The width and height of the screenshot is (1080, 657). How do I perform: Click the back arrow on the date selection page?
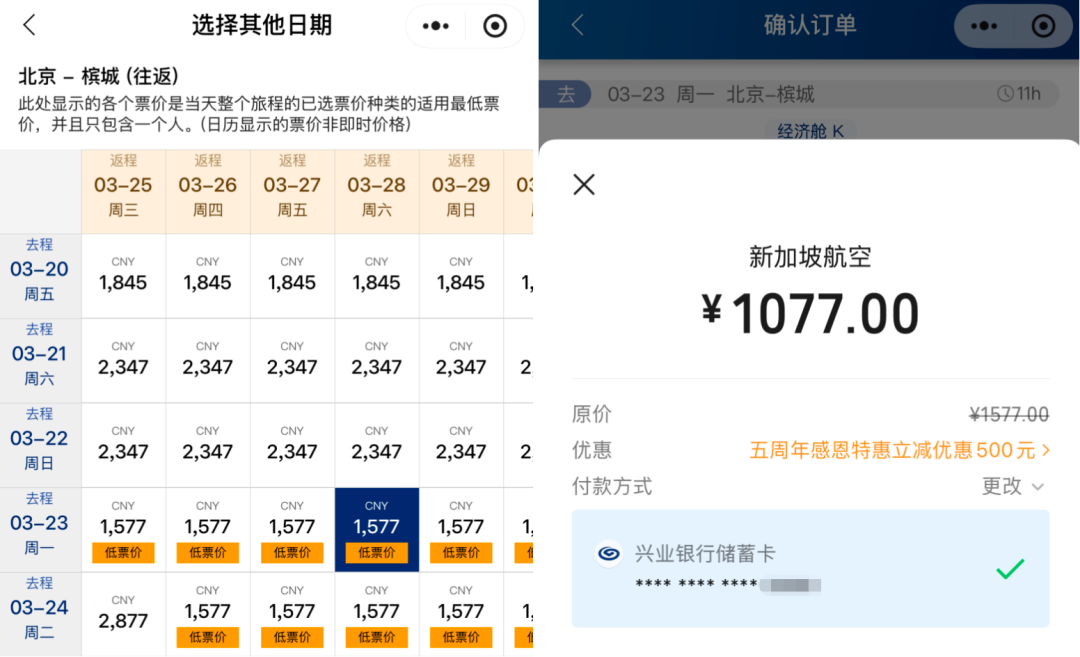click(27, 24)
